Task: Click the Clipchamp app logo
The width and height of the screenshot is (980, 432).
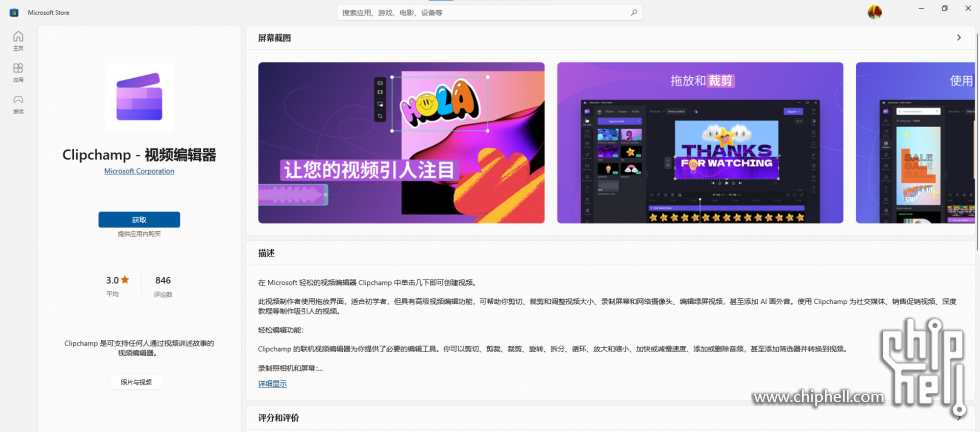Action: (x=139, y=97)
